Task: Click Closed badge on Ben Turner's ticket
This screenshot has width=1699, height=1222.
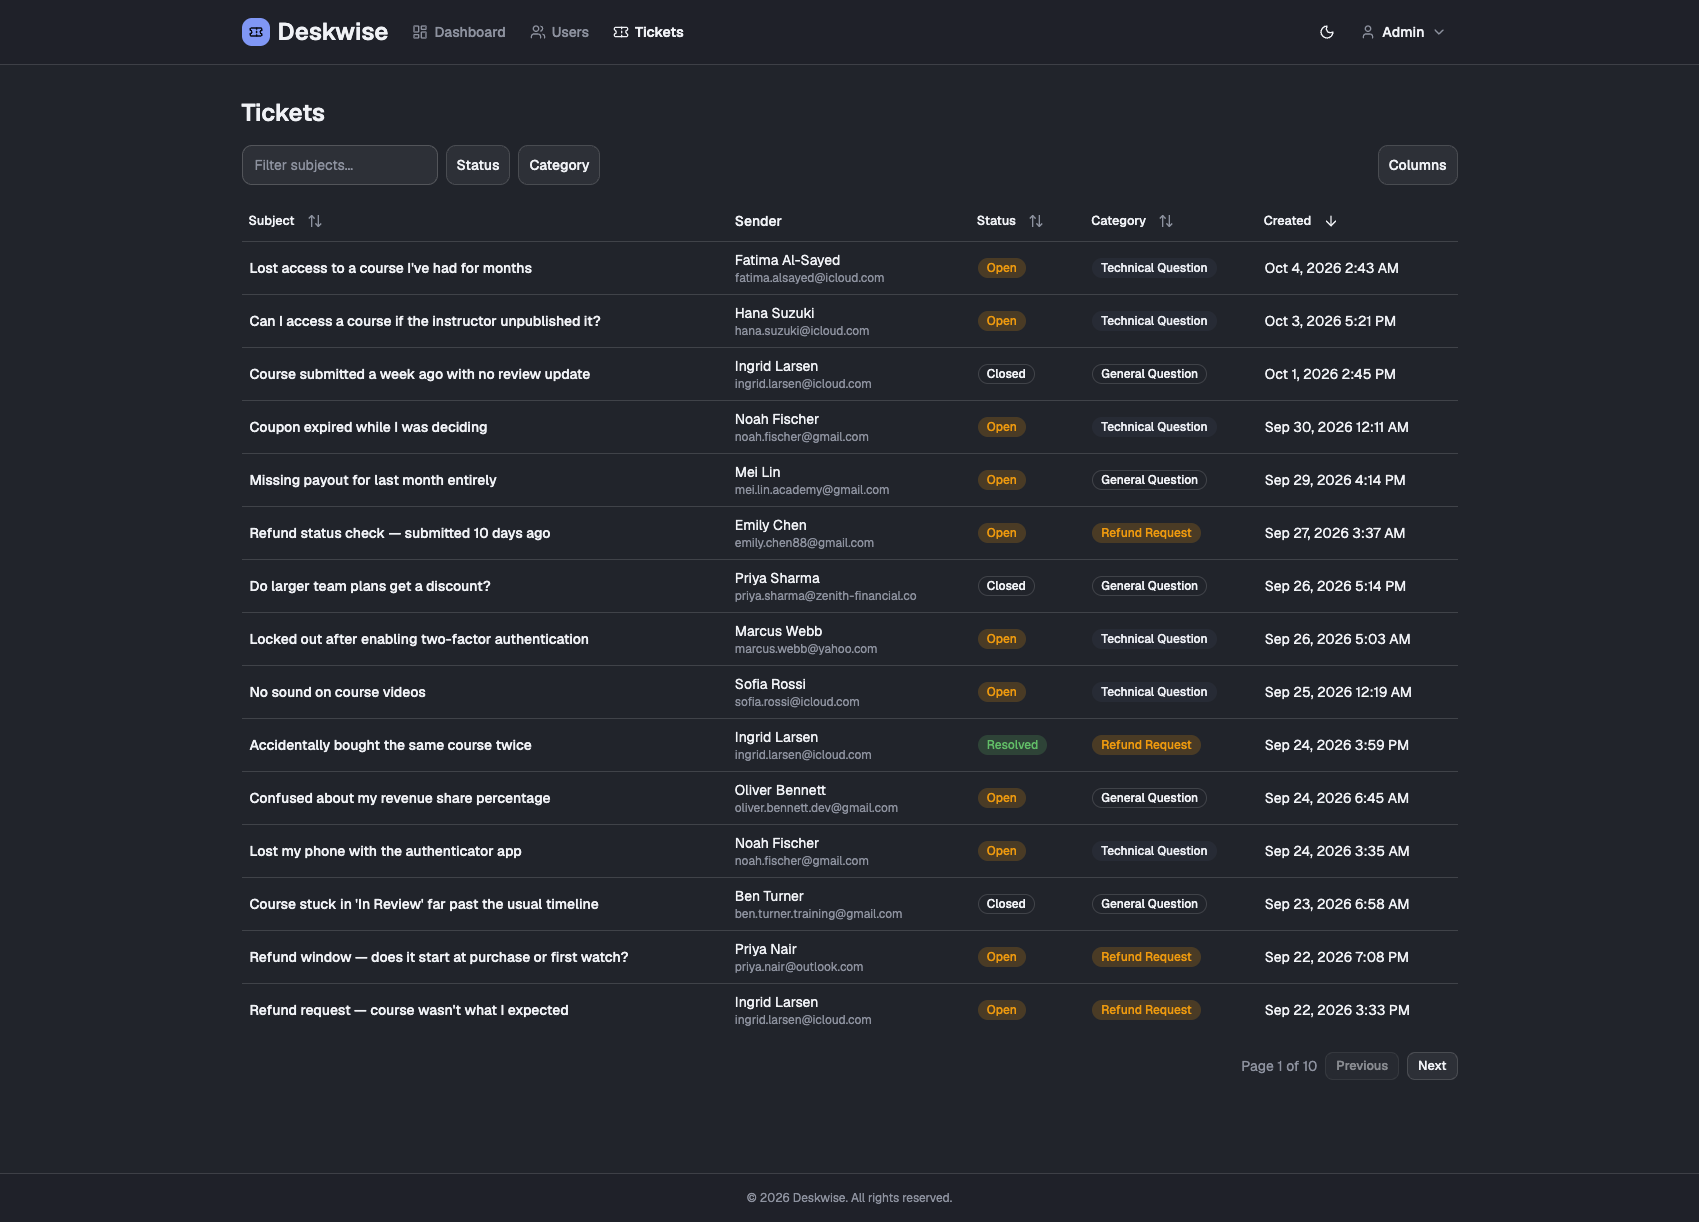Action: [1006, 904]
